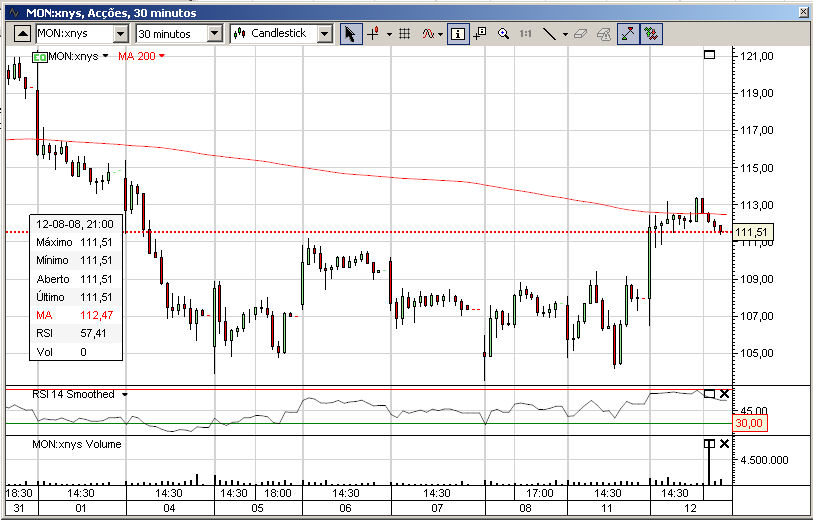Click the Vol 0 row in info box

[75, 352]
